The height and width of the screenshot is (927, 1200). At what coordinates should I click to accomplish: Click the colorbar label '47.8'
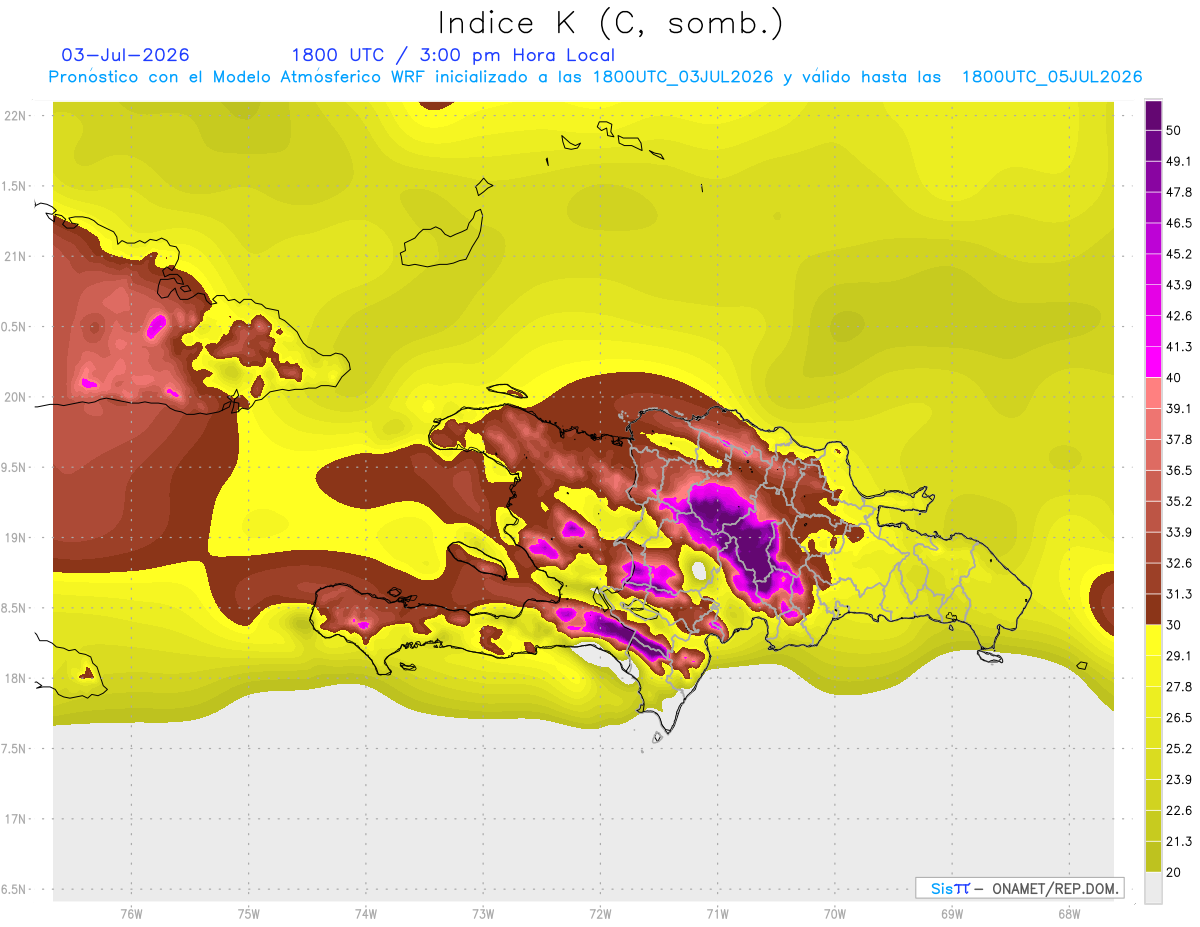pyautogui.click(x=1179, y=192)
